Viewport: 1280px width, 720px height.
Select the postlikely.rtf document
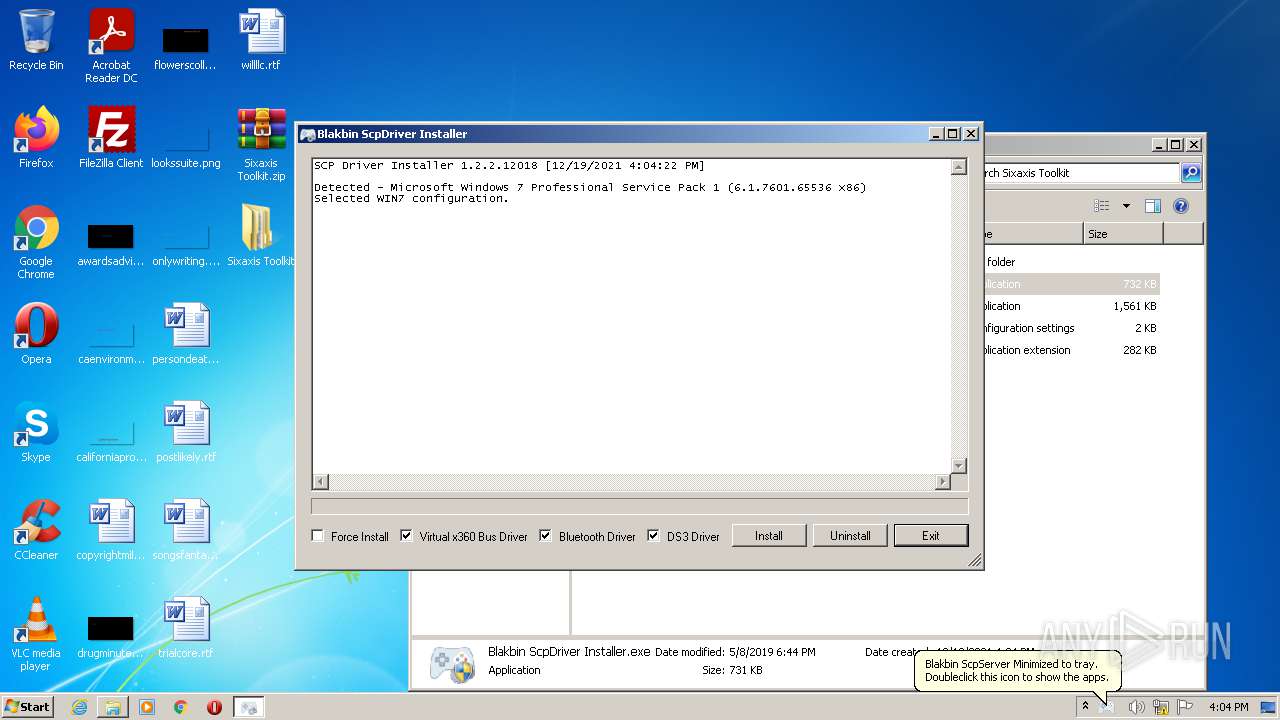tap(186, 432)
